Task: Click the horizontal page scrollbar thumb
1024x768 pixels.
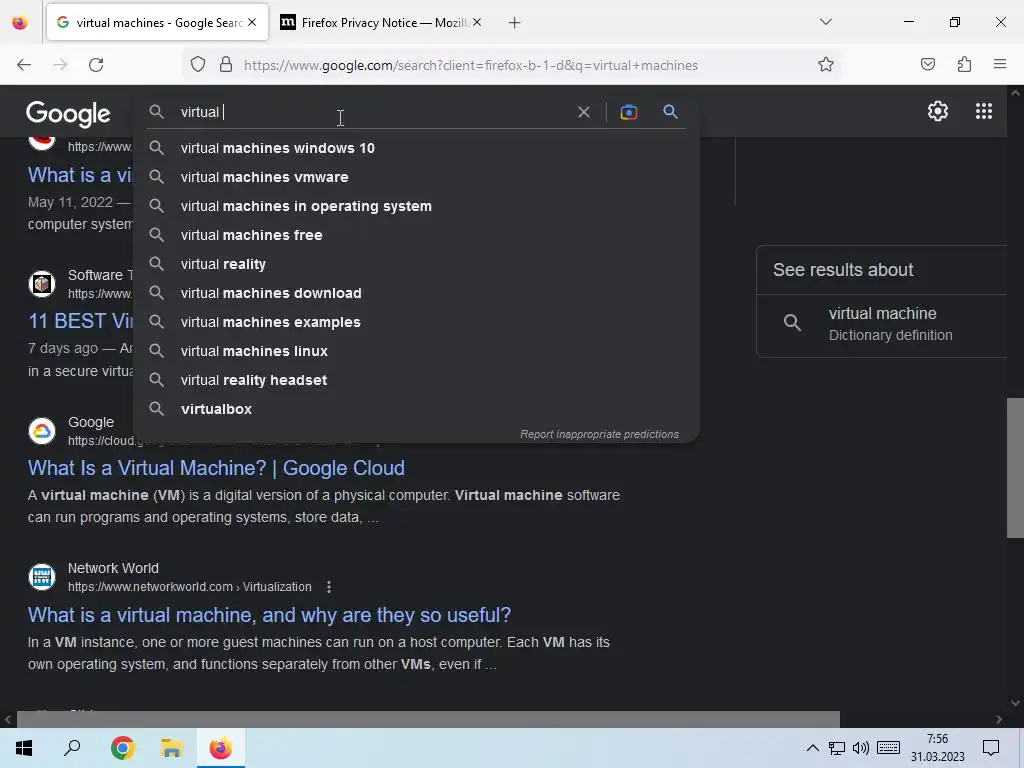Action: tap(428, 719)
